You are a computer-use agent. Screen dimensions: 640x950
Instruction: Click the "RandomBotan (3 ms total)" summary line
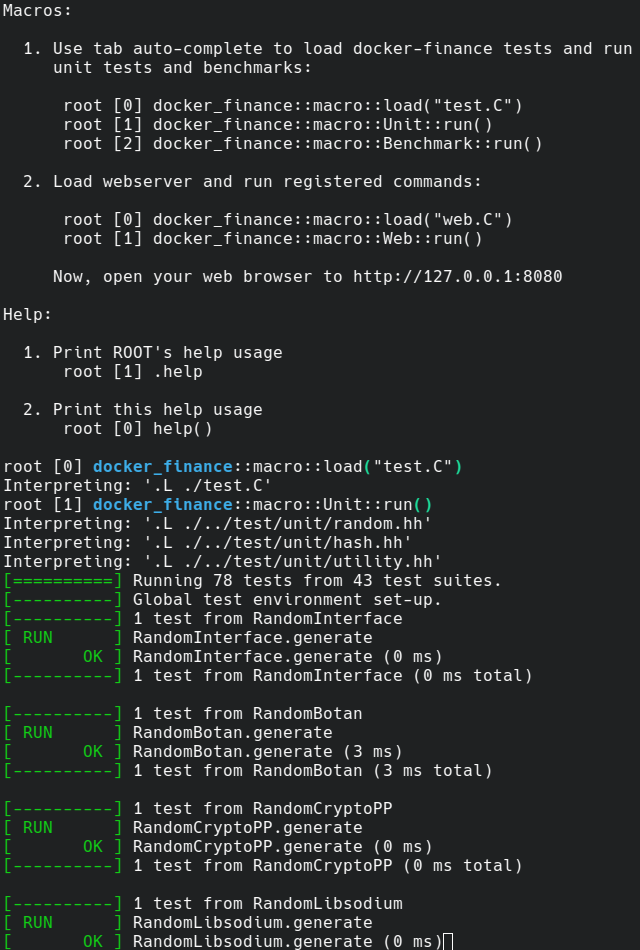click(312, 770)
